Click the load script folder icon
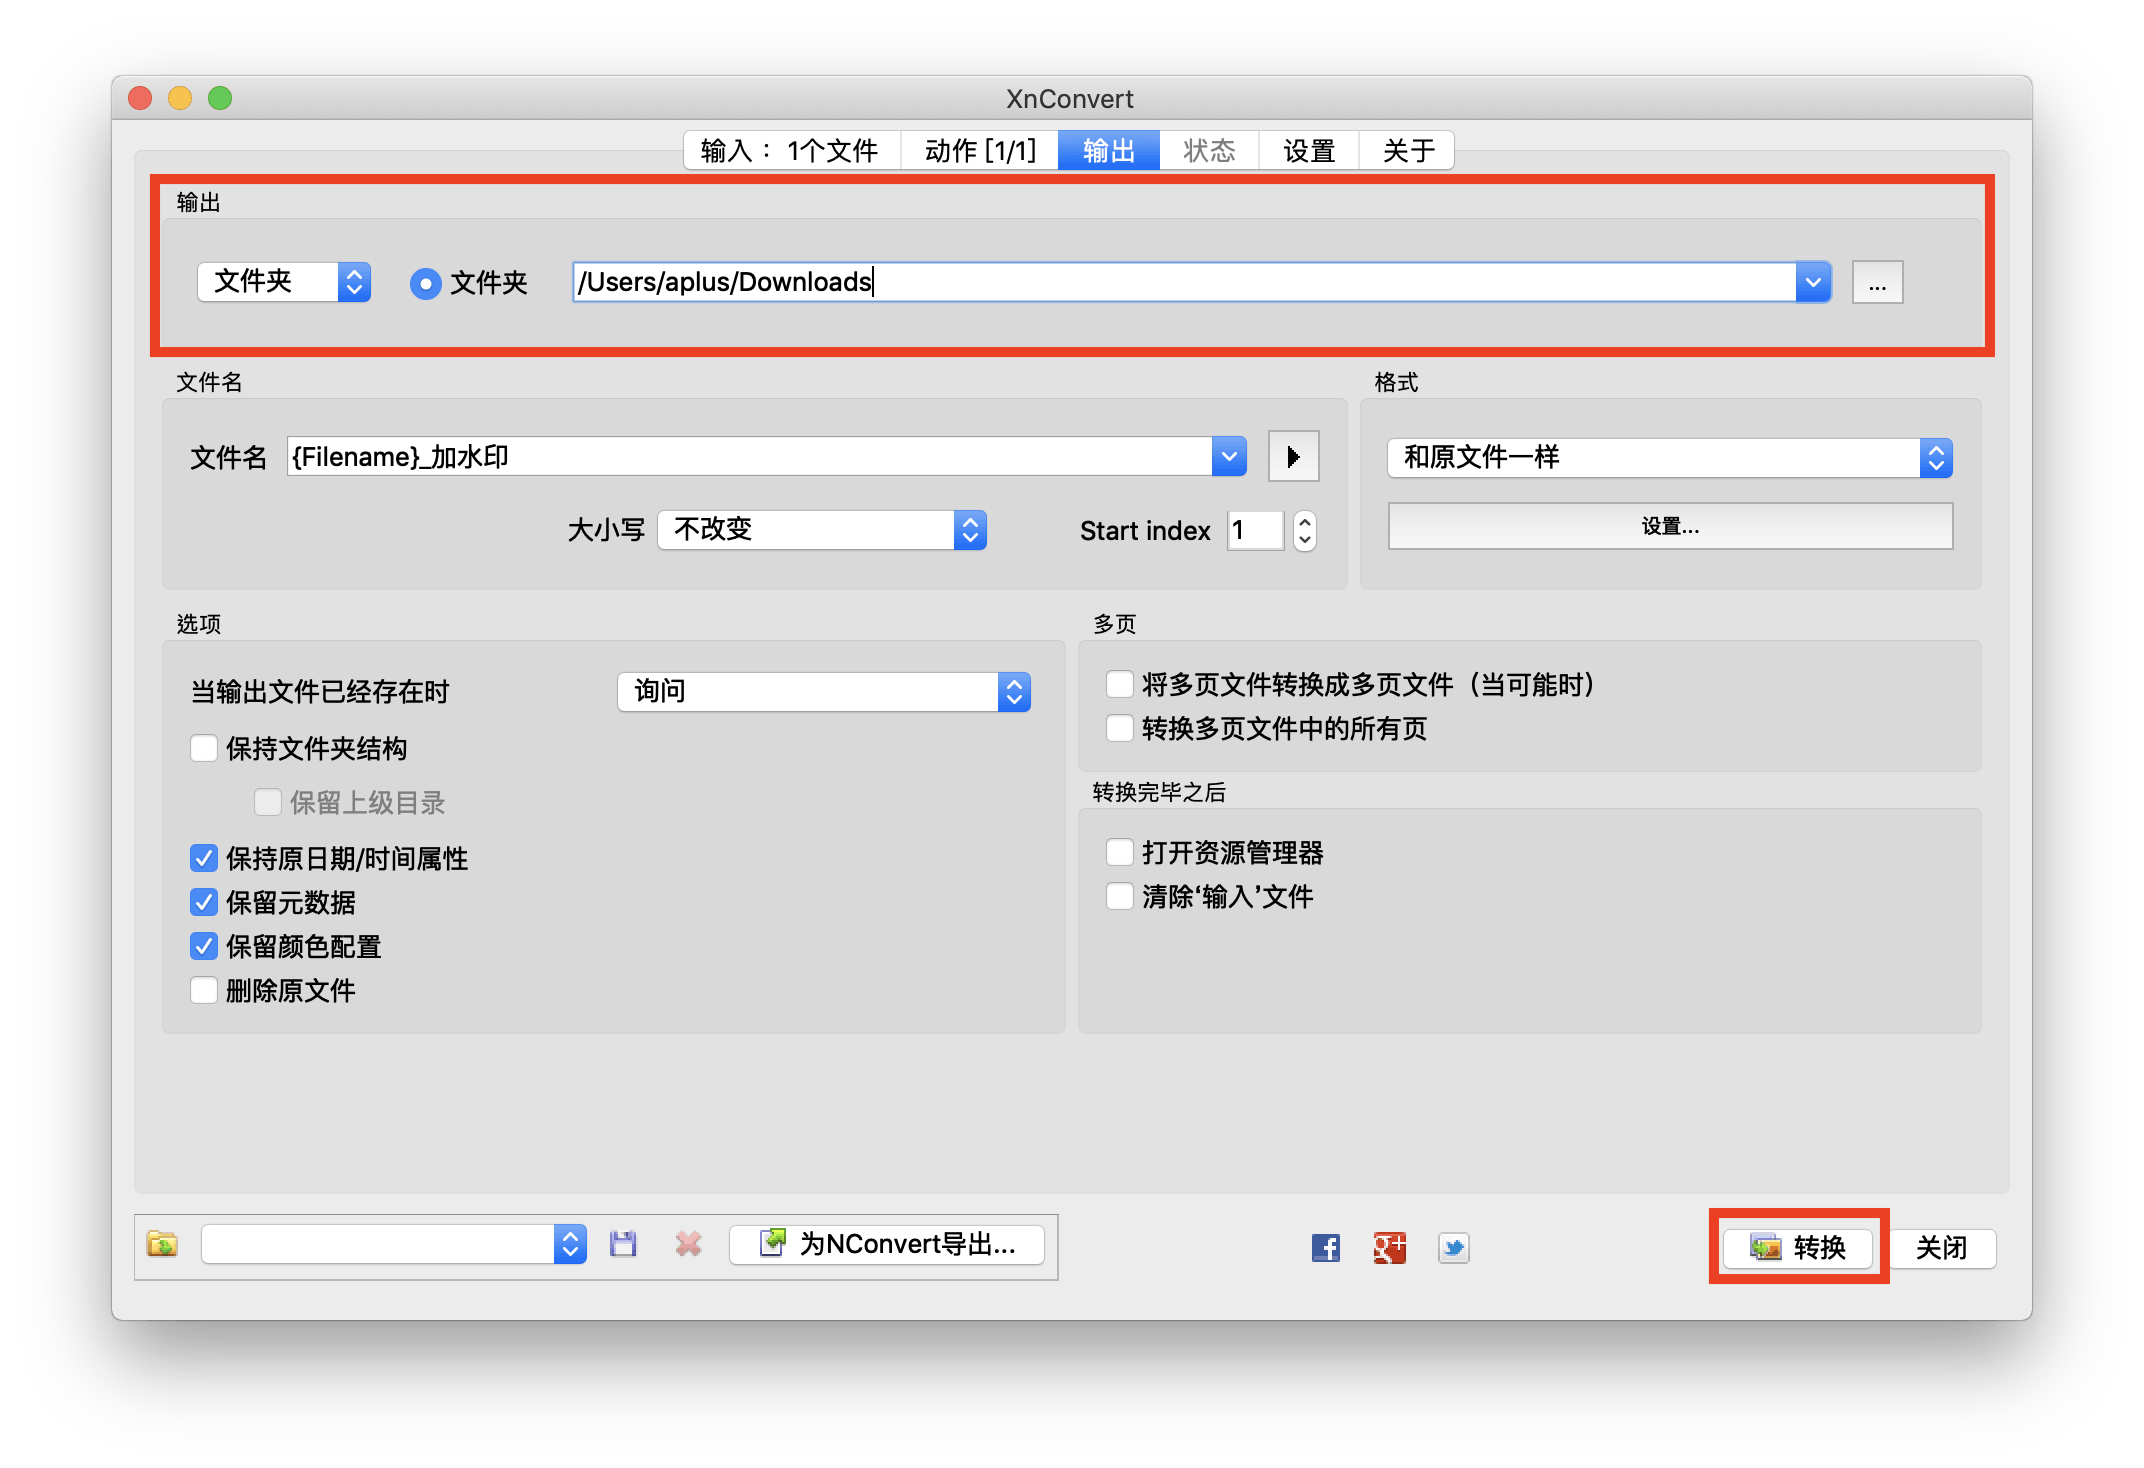The image size is (2144, 1468). [x=162, y=1245]
